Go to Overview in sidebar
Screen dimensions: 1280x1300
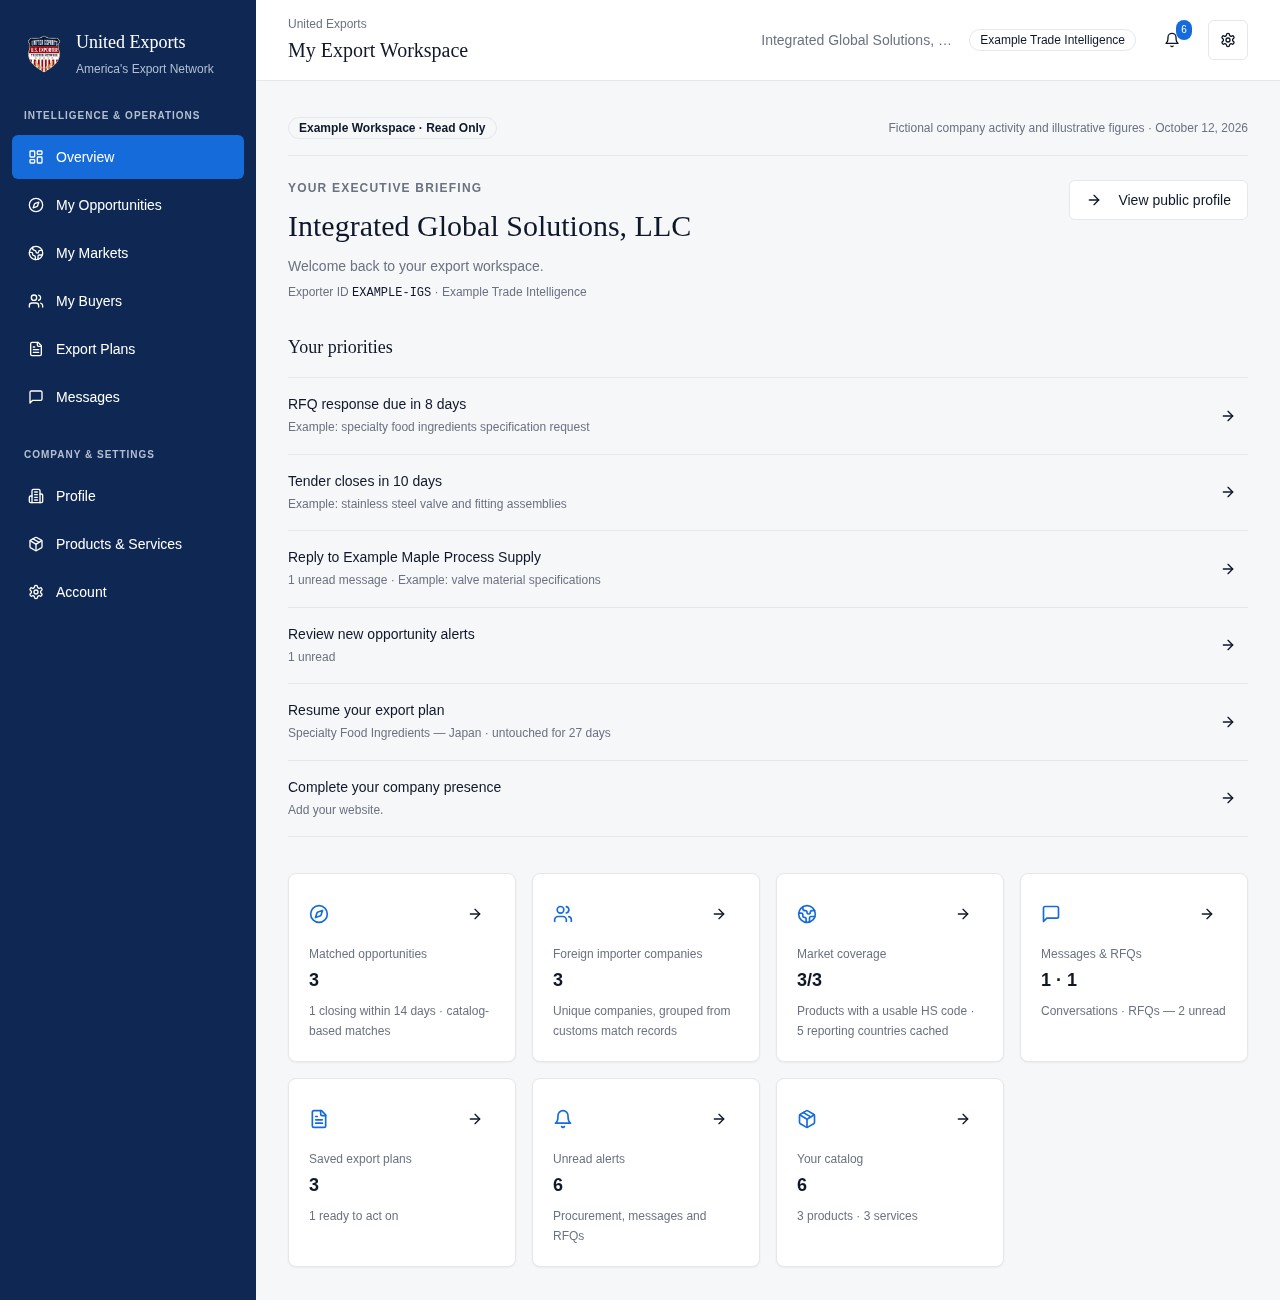tap(128, 157)
